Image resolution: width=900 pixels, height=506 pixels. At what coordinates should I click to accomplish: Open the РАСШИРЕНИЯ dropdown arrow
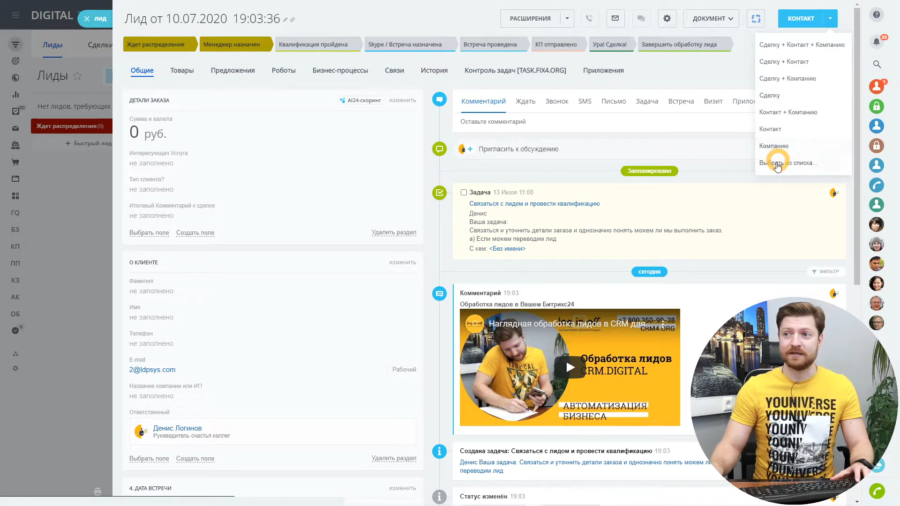click(567, 18)
